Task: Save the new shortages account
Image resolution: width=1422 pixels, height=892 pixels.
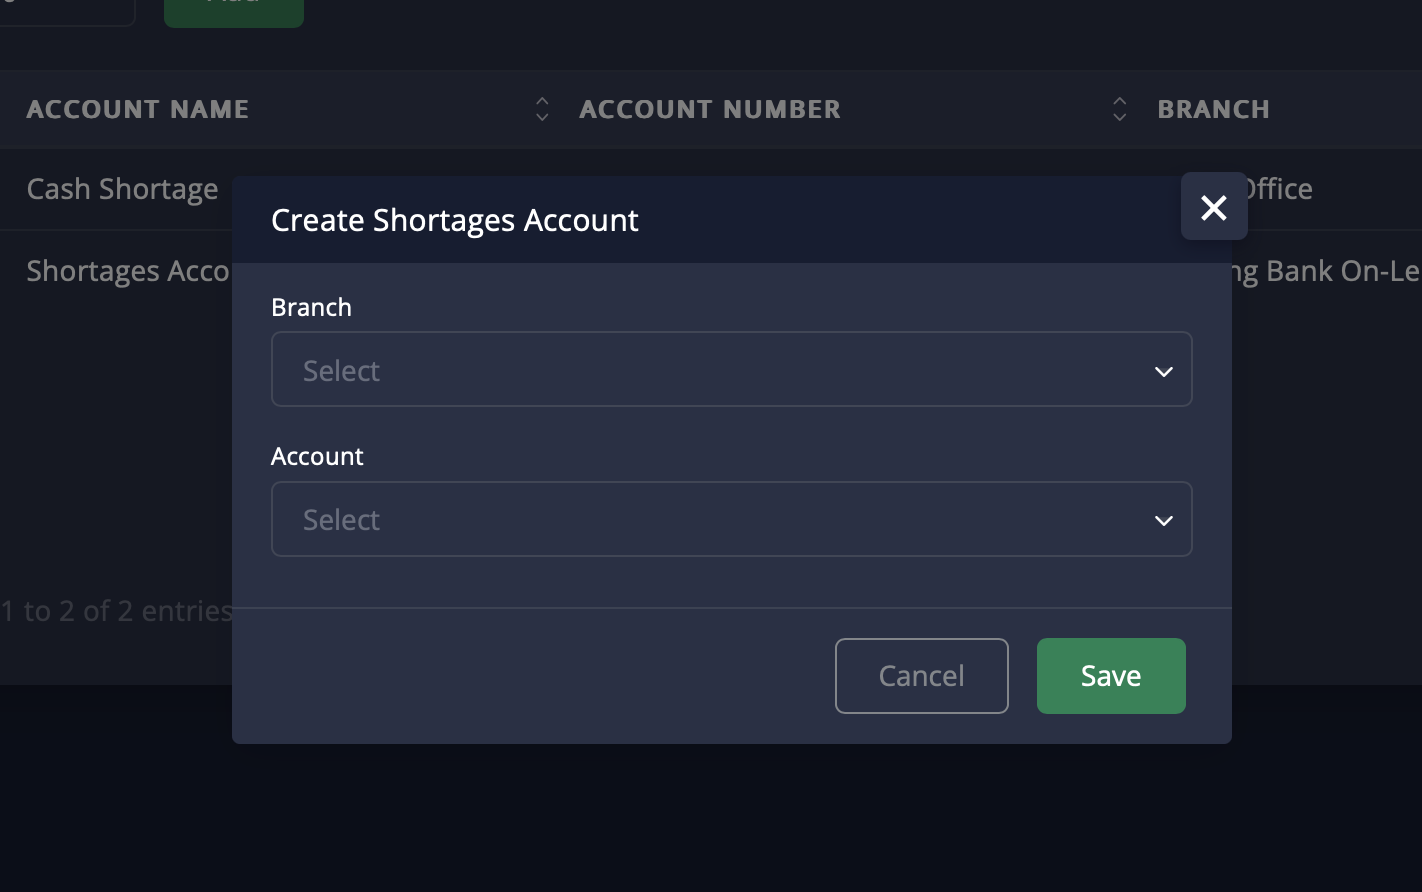Action: coord(1110,676)
